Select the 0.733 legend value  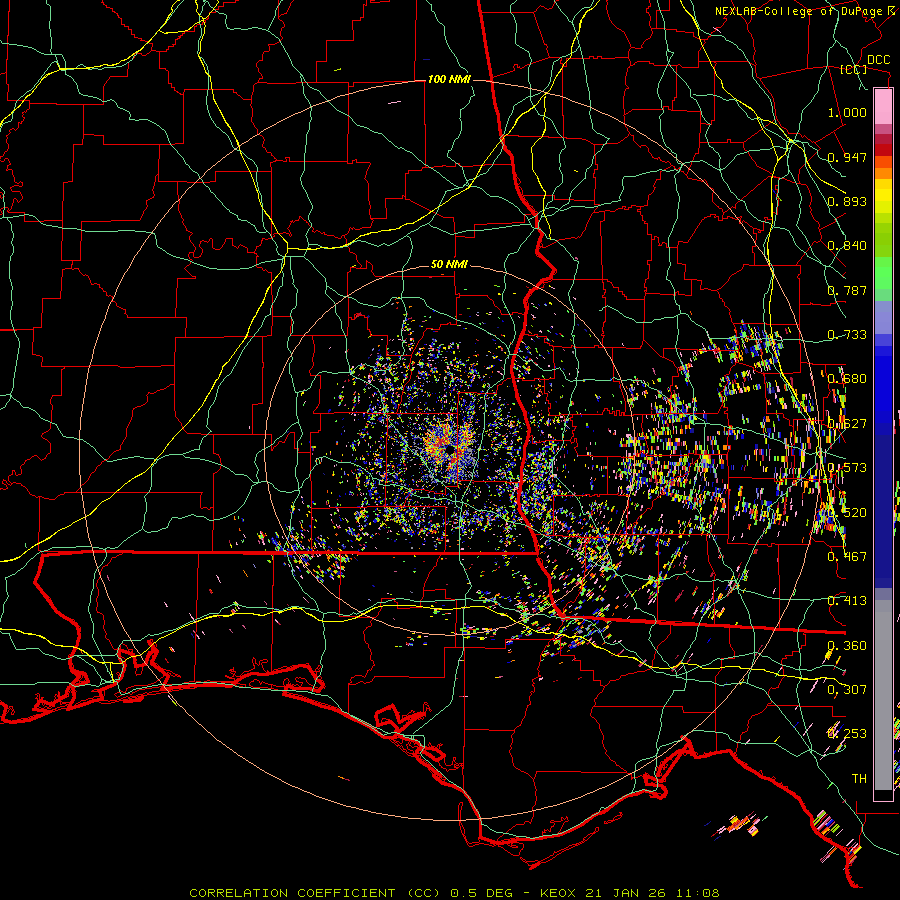point(847,335)
